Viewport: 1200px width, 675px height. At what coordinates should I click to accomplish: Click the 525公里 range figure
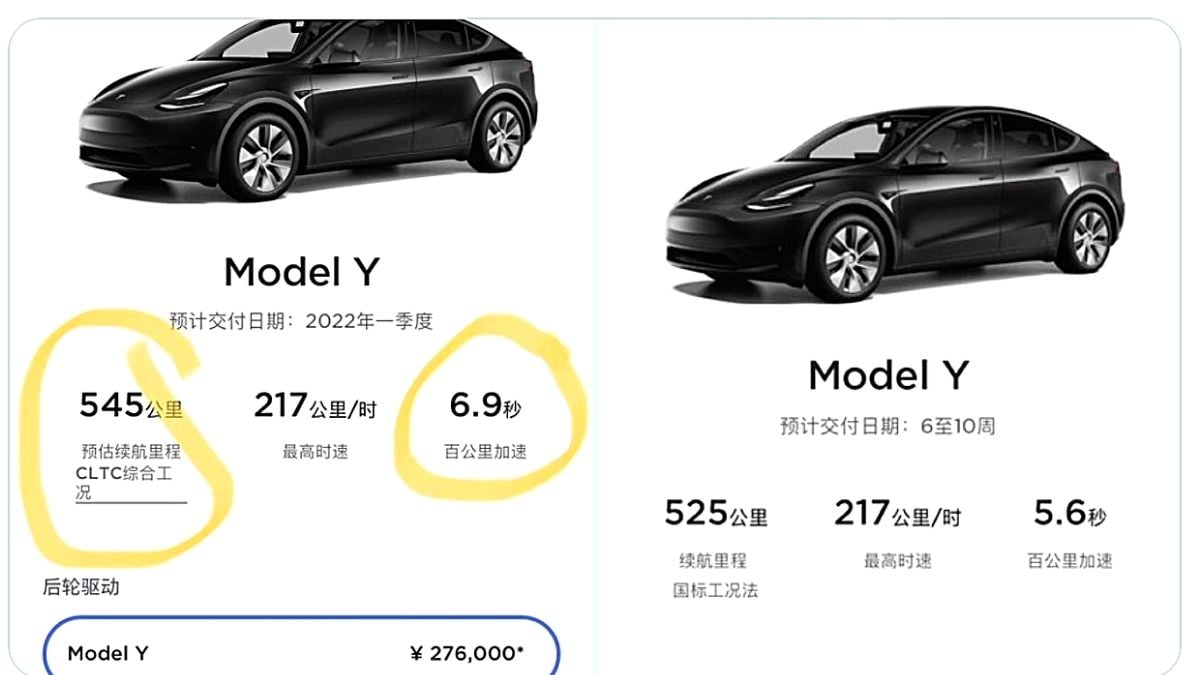pyautogui.click(x=716, y=514)
